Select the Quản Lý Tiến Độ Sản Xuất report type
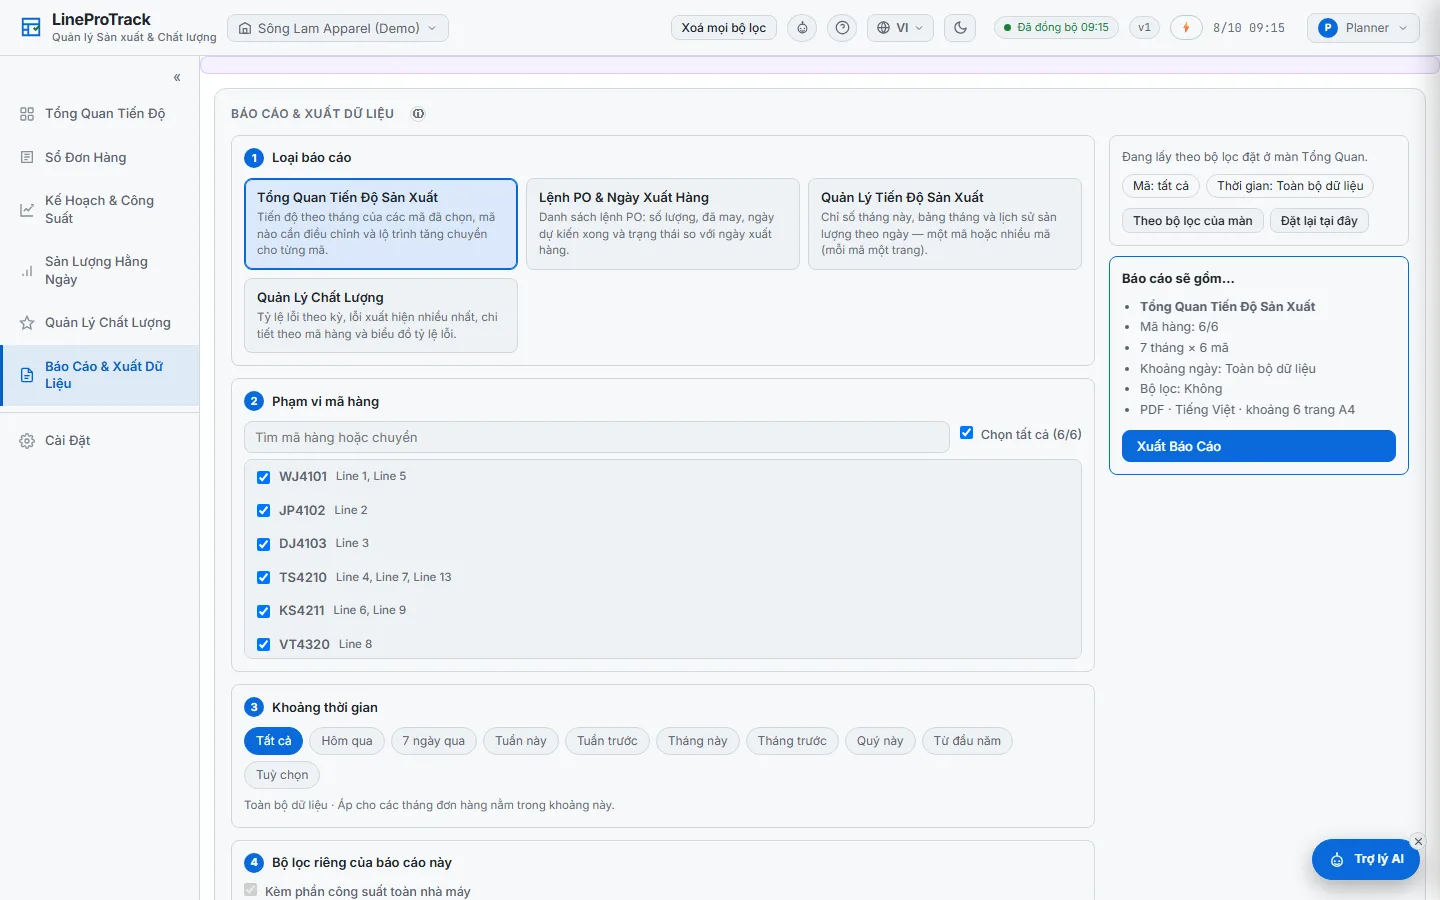The width and height of the screenshot is (1440, 900). coord(945,224)
